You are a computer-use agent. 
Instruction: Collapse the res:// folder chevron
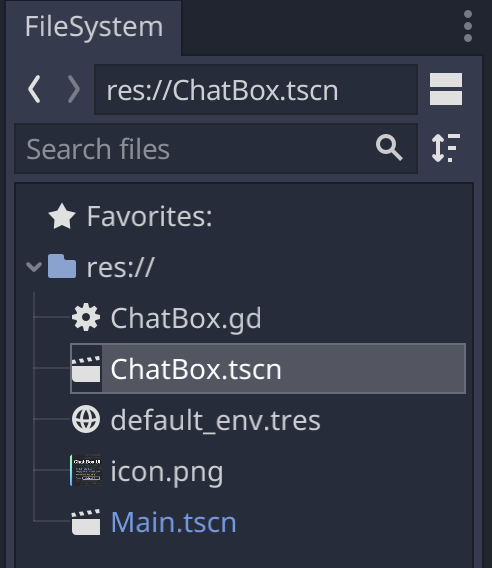(34, 267)
